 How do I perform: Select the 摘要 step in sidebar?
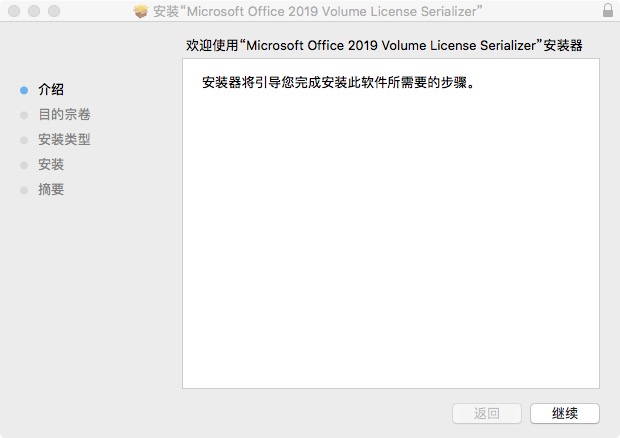[51, 190]
